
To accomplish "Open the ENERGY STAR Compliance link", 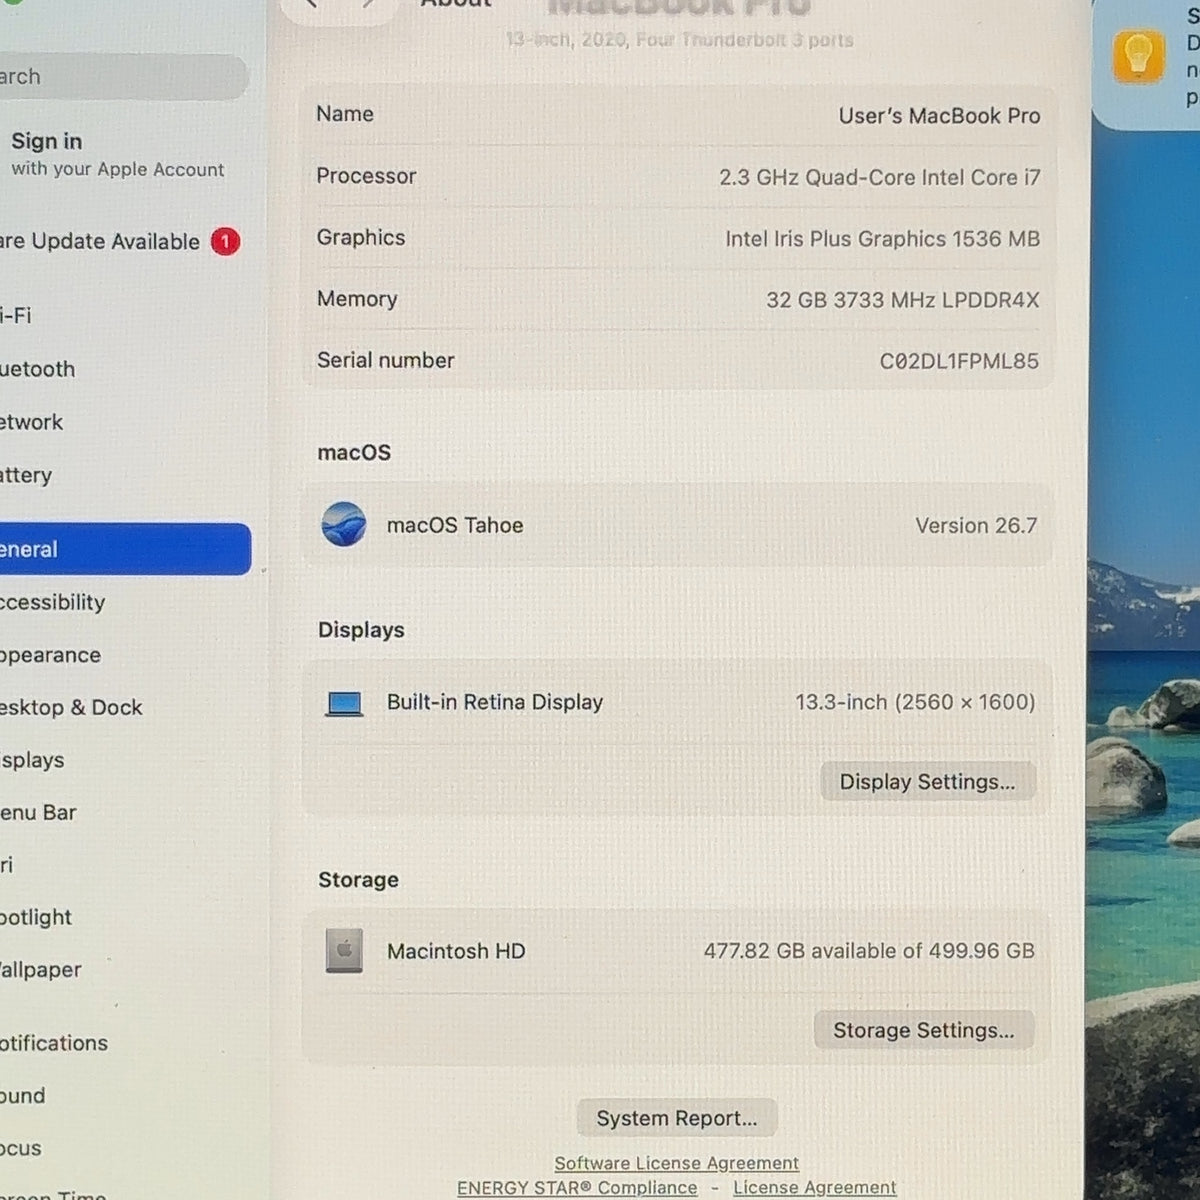I will pos(577,1187).
